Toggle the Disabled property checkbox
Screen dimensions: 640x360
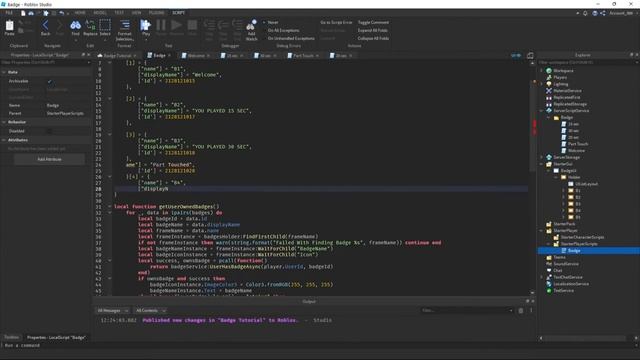pos(49,131)
